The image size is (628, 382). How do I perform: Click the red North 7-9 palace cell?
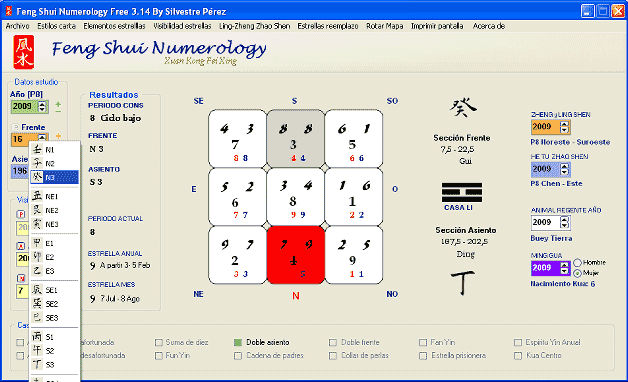click(296, 255)
